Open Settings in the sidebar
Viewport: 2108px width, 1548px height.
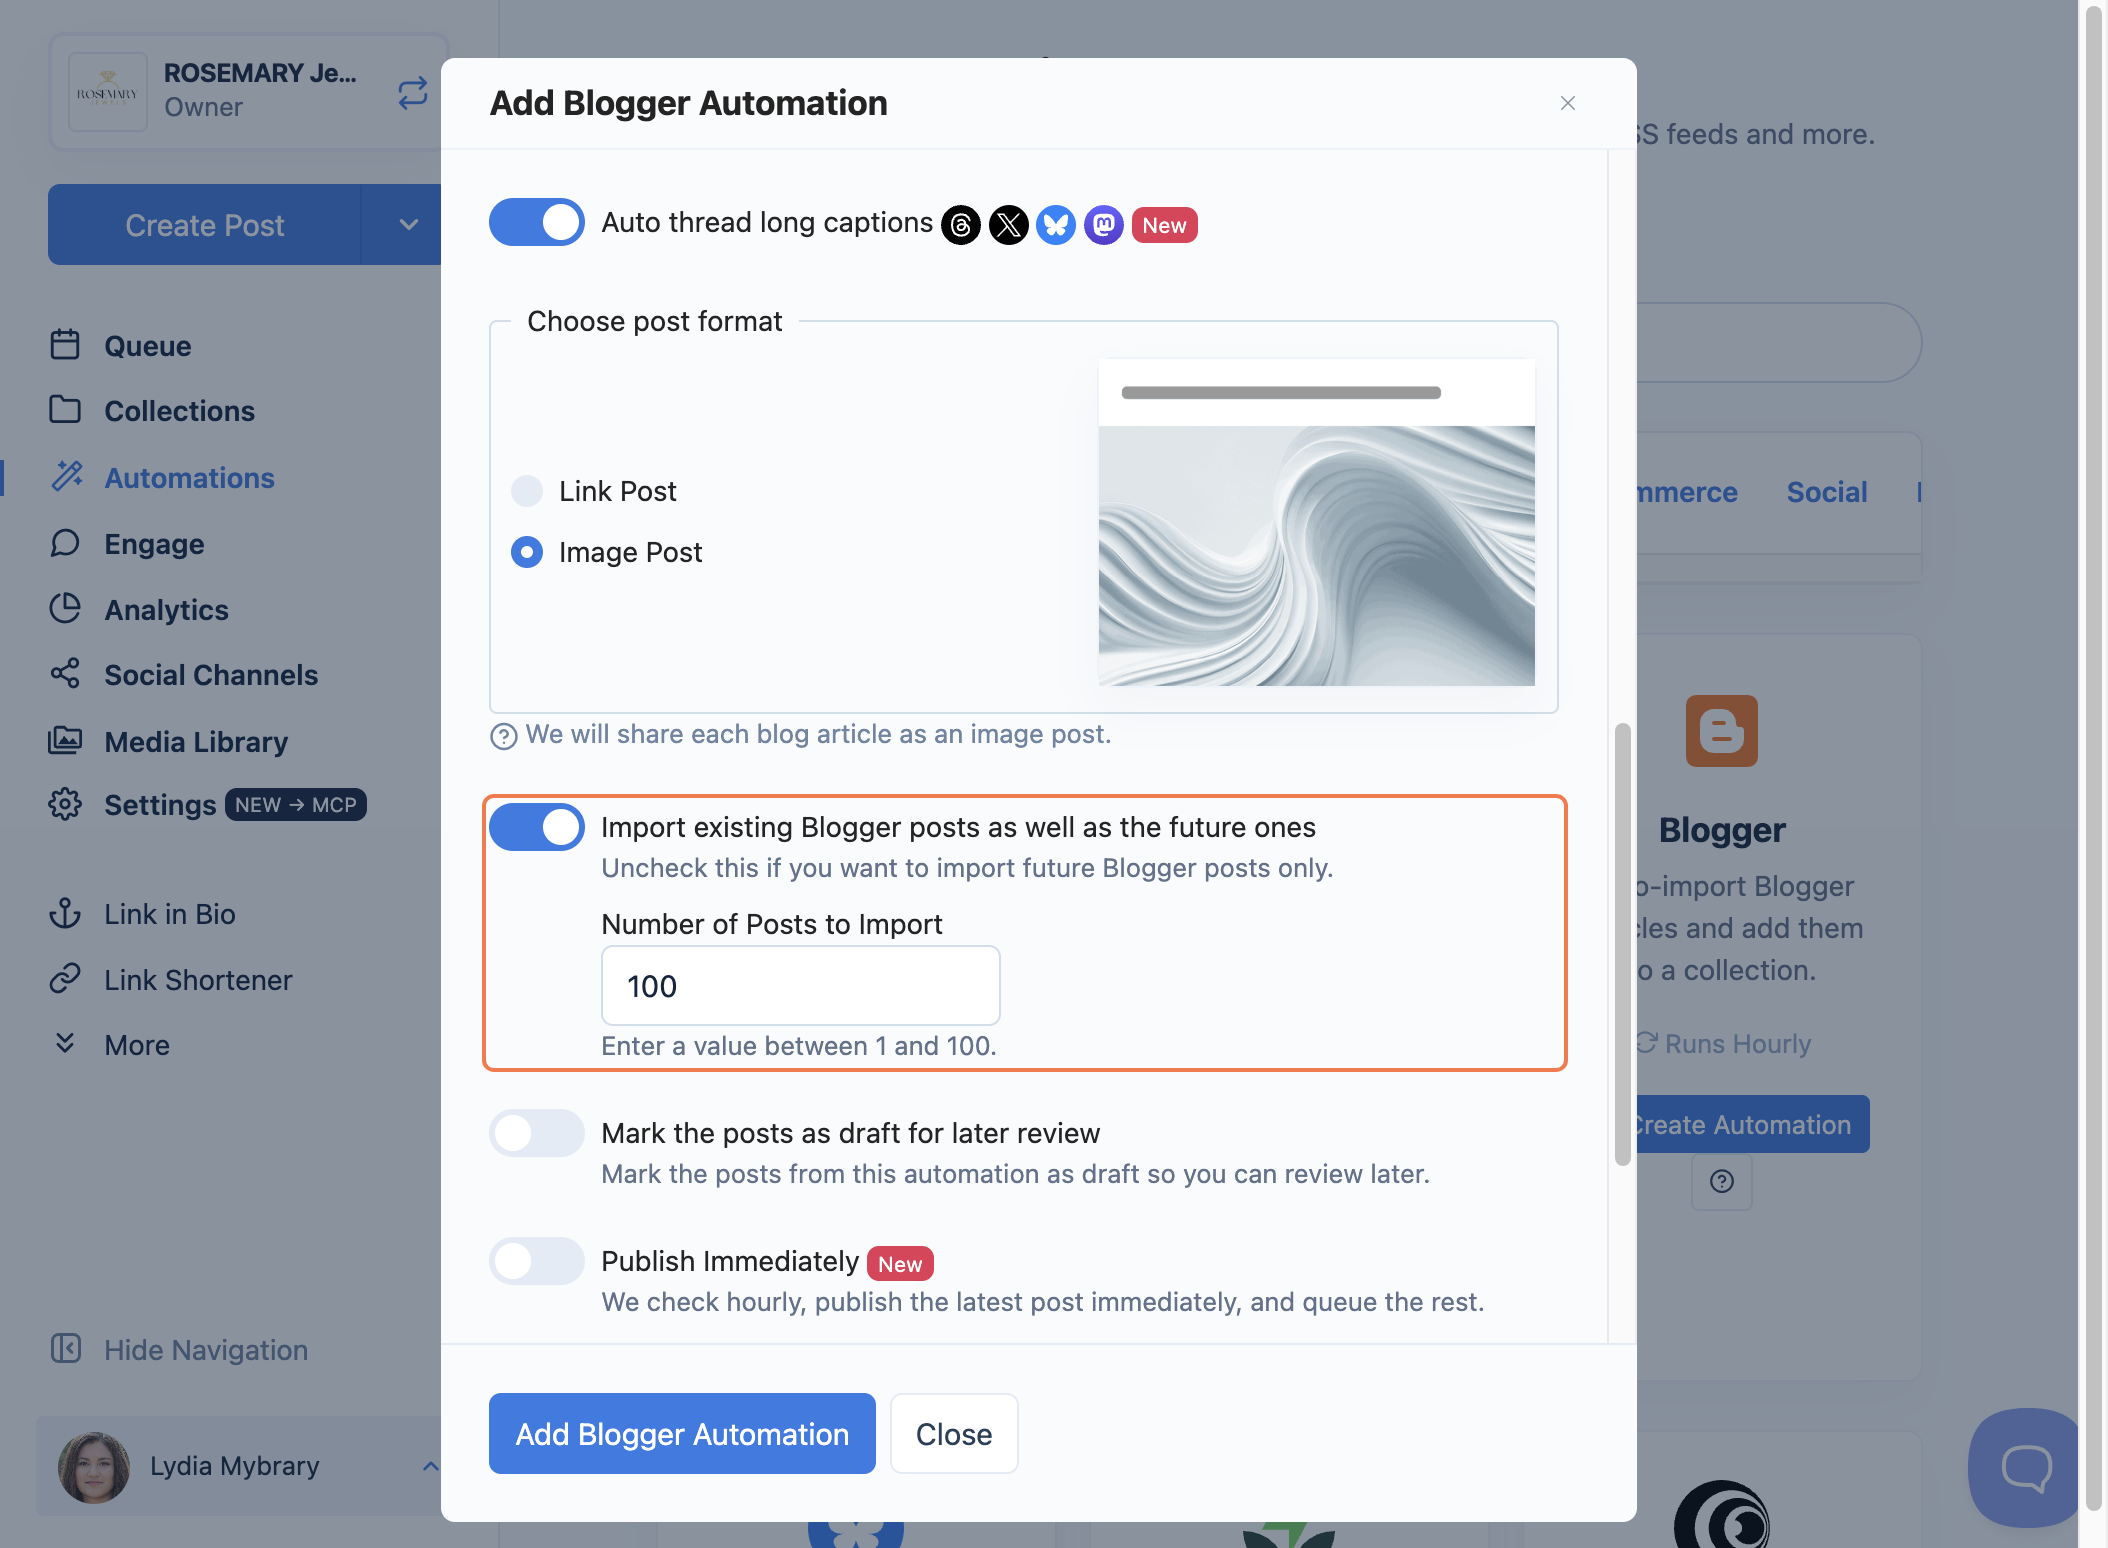coord(160,805)
